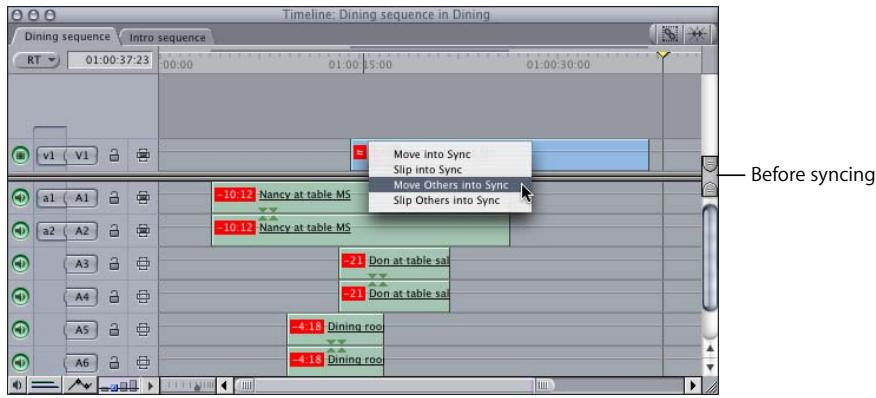
Task: Mute audio track A5 green speaker
Action: click(x=20, y=330)
